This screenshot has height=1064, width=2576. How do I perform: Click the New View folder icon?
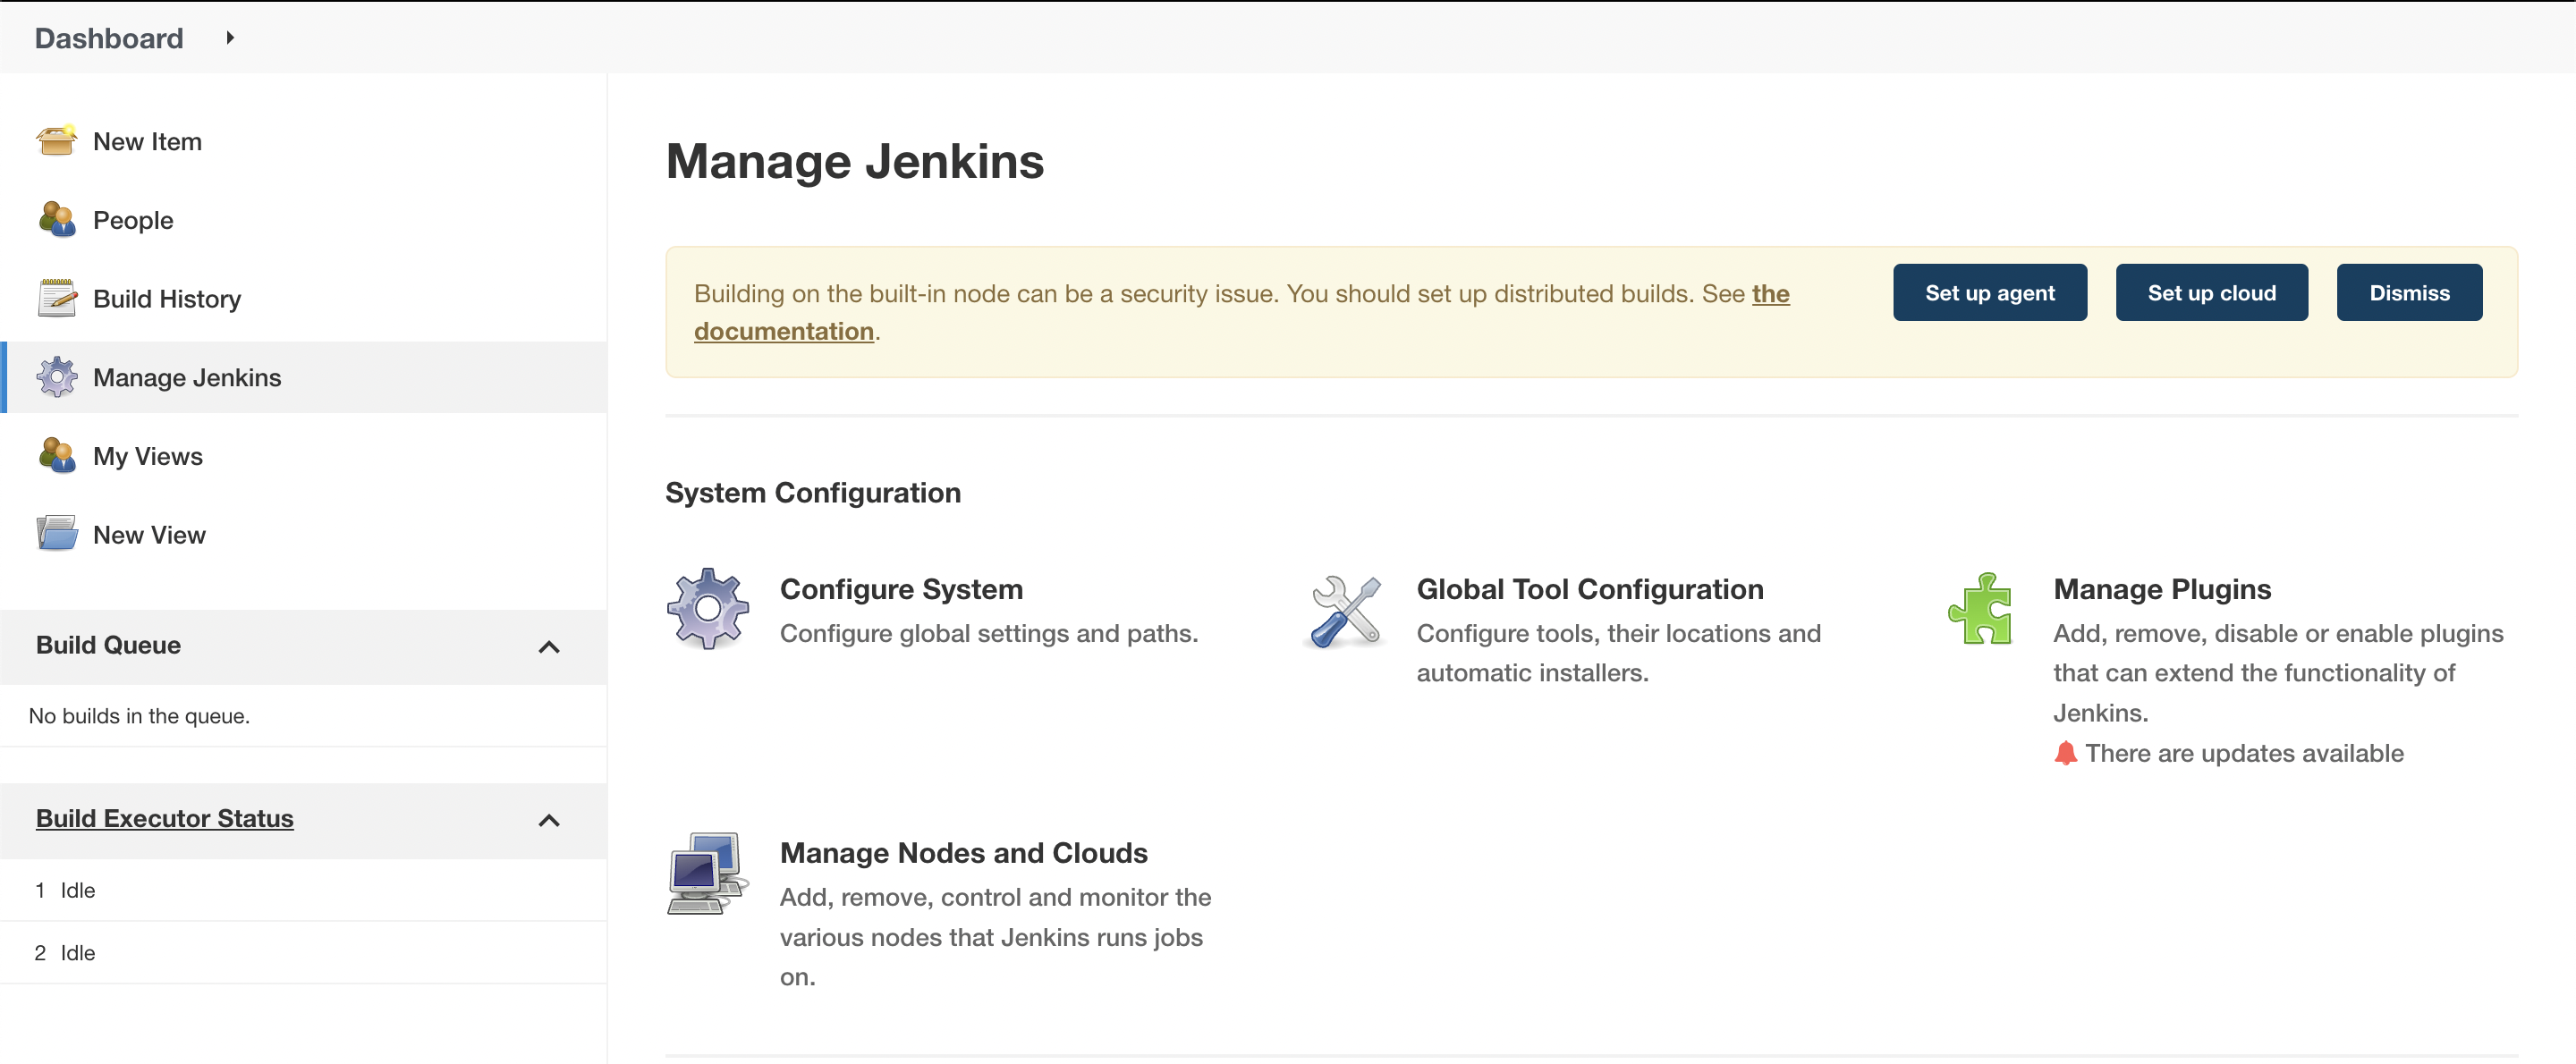point(56,534)
